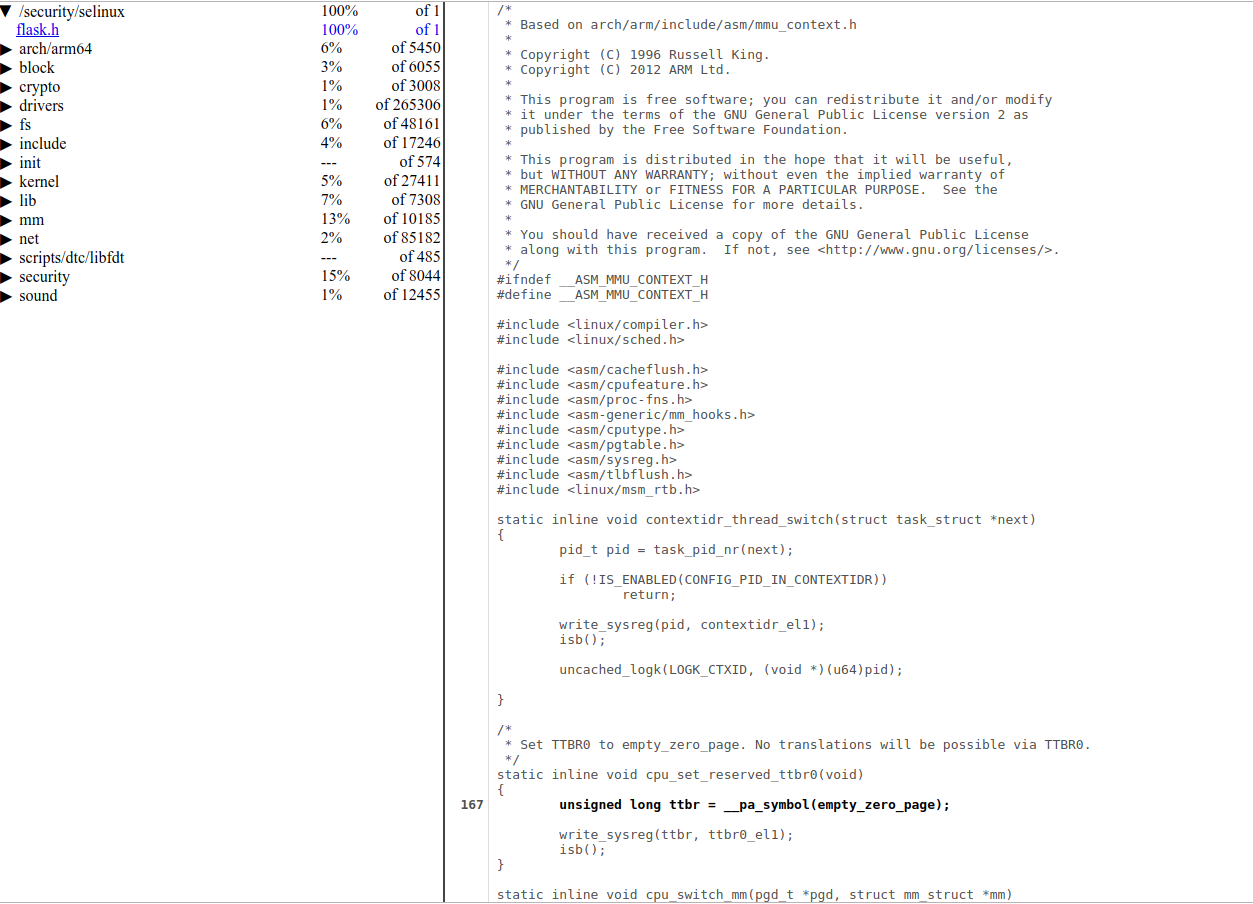Expand the security directory arrow
Viewport: 1253px width, 904px height.
tap(7, 277)
